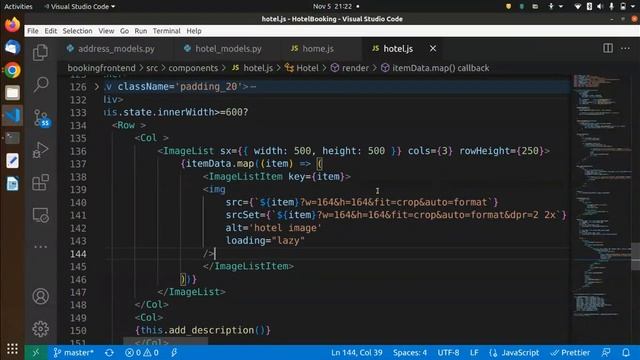Open the Selection menu
The width and height of the screenshot is (640, 360).
click(x=77, y=31)
